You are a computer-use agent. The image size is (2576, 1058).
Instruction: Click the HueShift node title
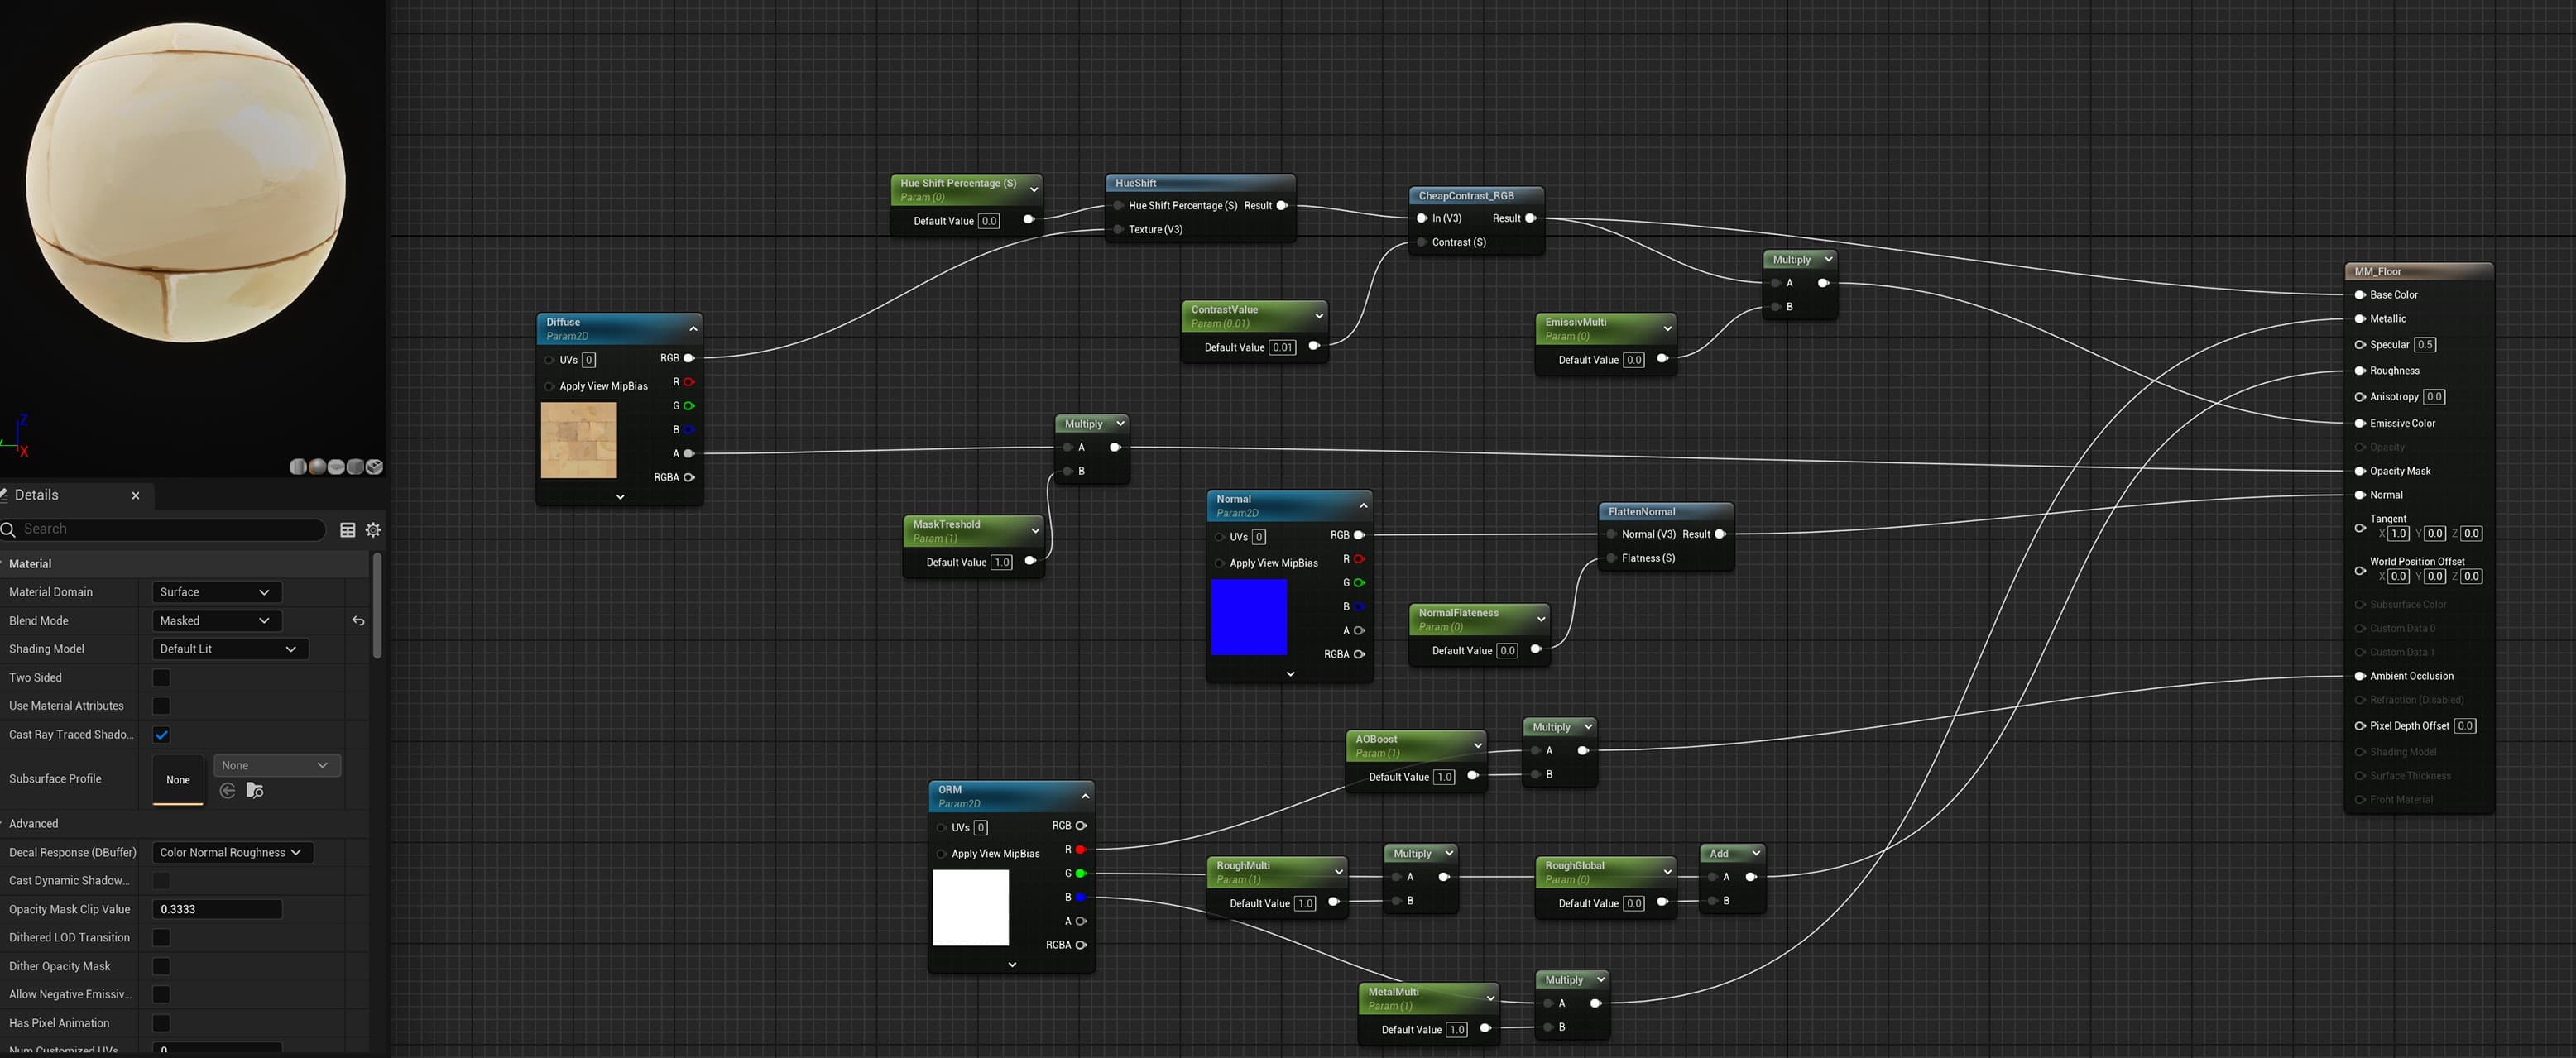(x=1136, y=183)
